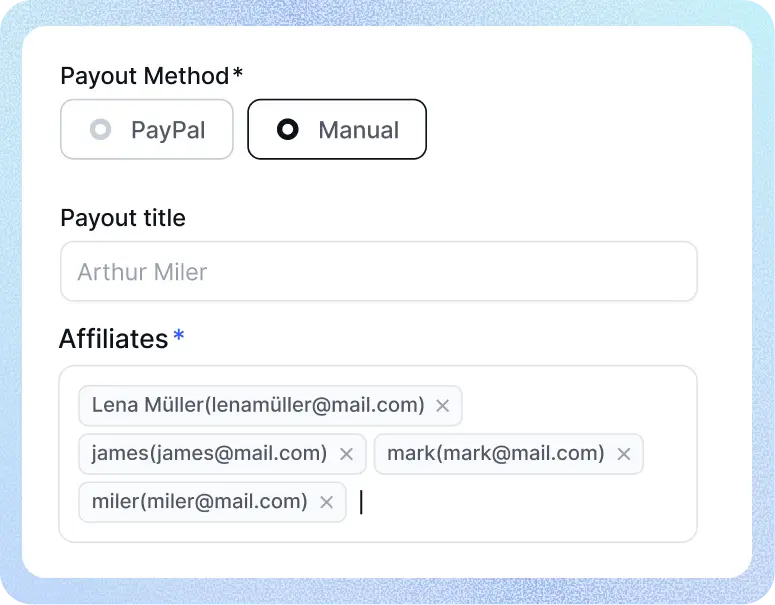Click the Payout Method label
The height and width of the screenshot is (605, 775).
pos(144,76)
